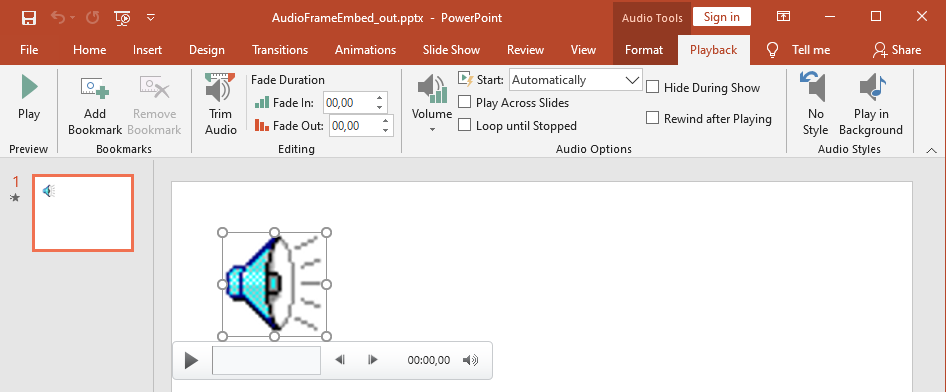
Task: Switch to the Home tab
Action: tap(89, 50)
